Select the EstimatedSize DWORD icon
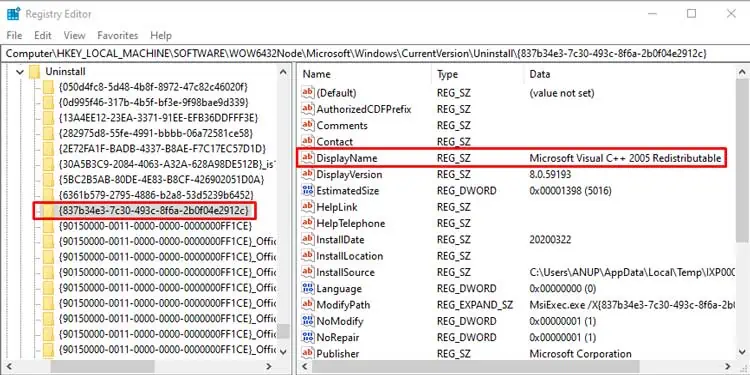 pos(308,191)
